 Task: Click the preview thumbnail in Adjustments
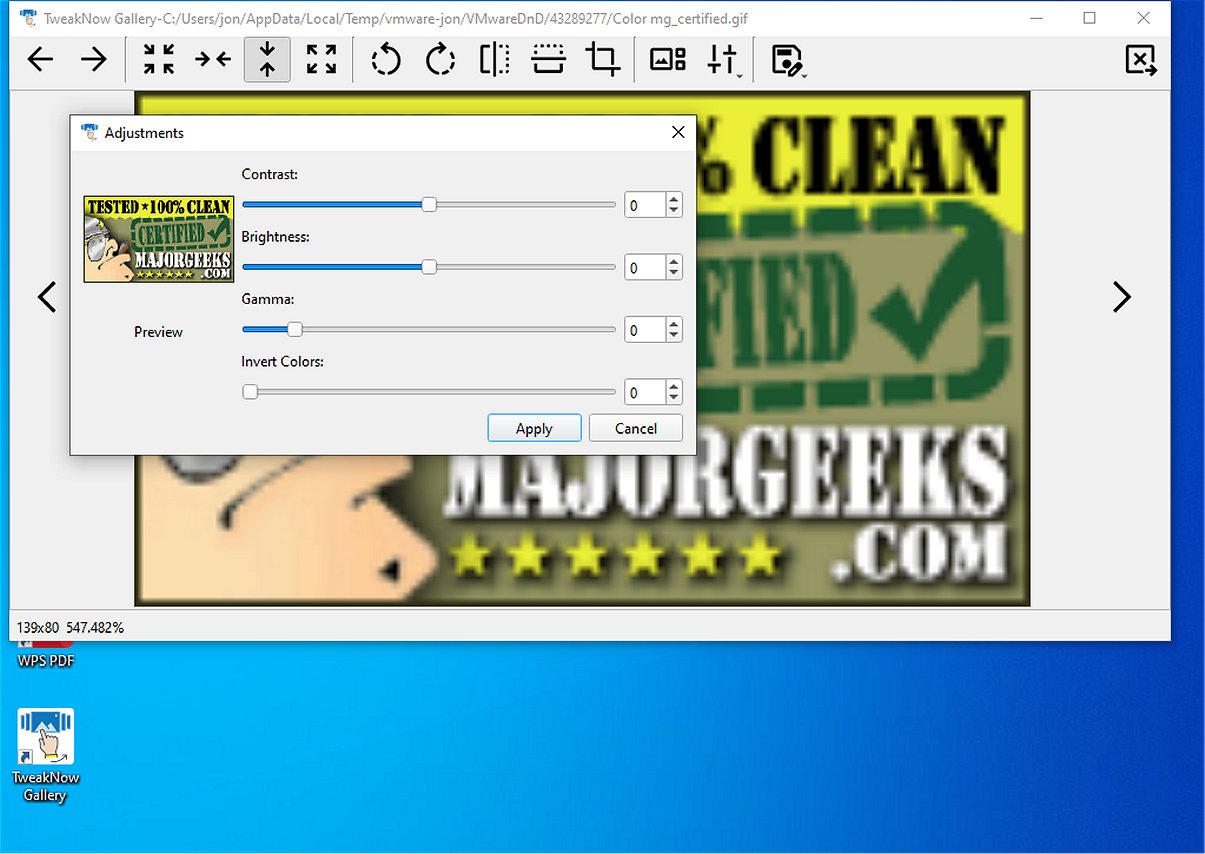point(158,239)
